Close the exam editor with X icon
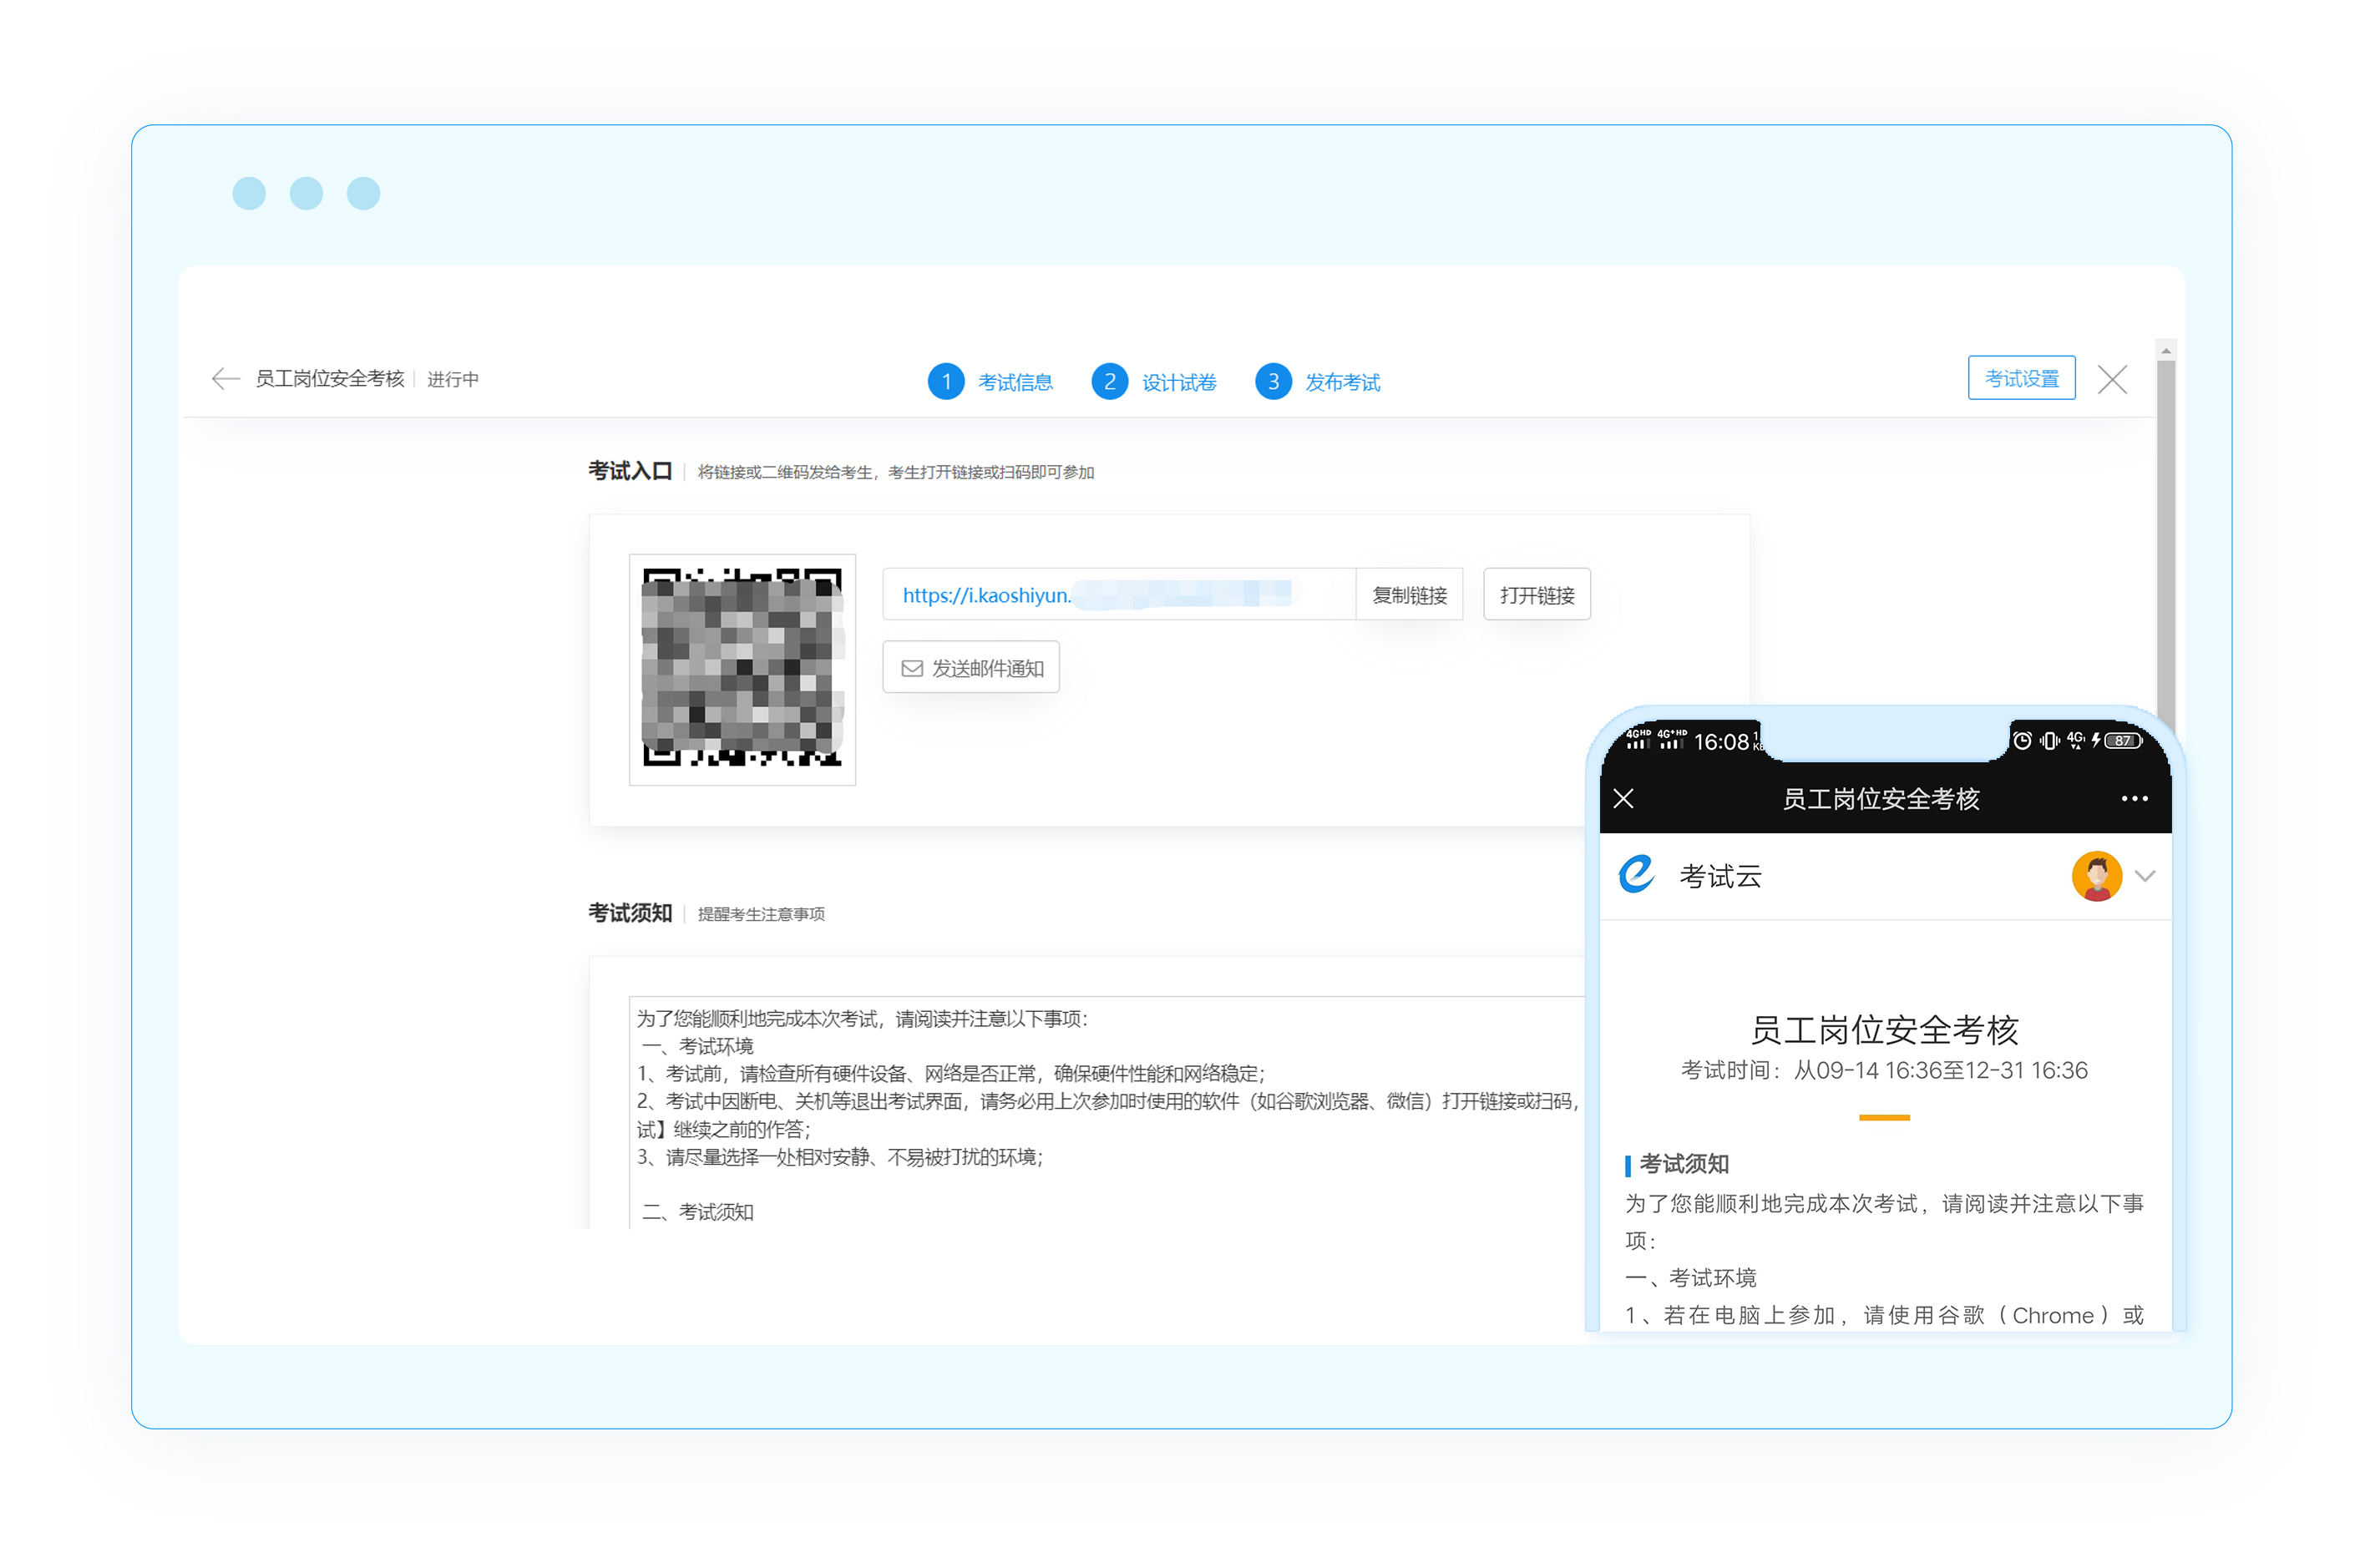The height and width of the screenshot is (1568, 2365). pyautogui.click(x=2112, y=380)
